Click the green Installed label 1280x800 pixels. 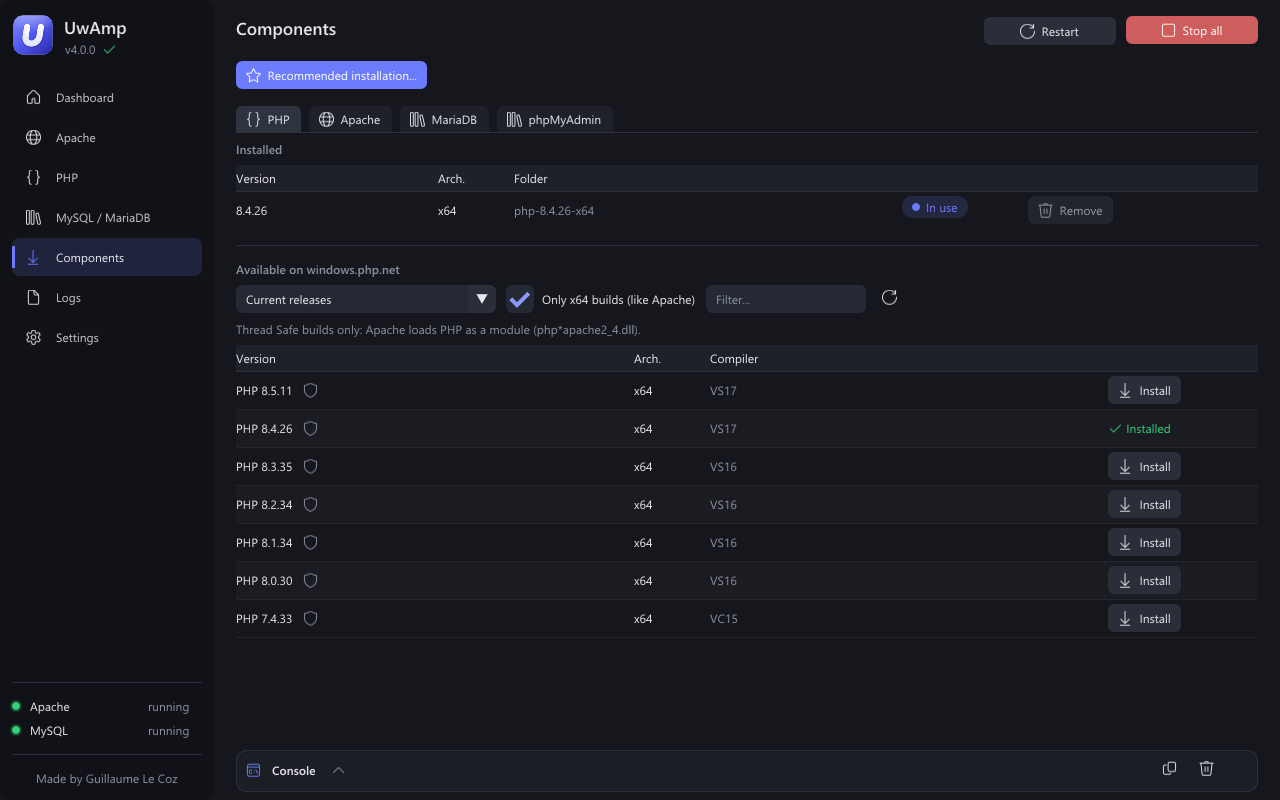[1140, 429]
